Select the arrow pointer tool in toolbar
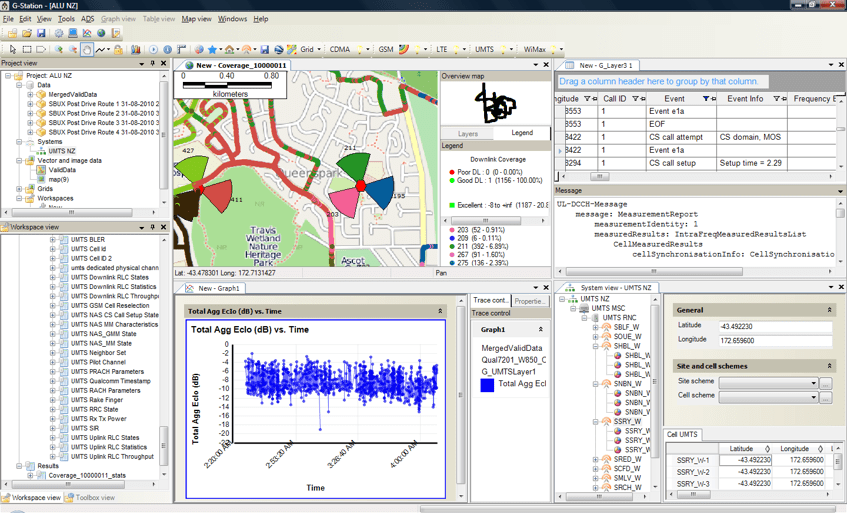 12,49
